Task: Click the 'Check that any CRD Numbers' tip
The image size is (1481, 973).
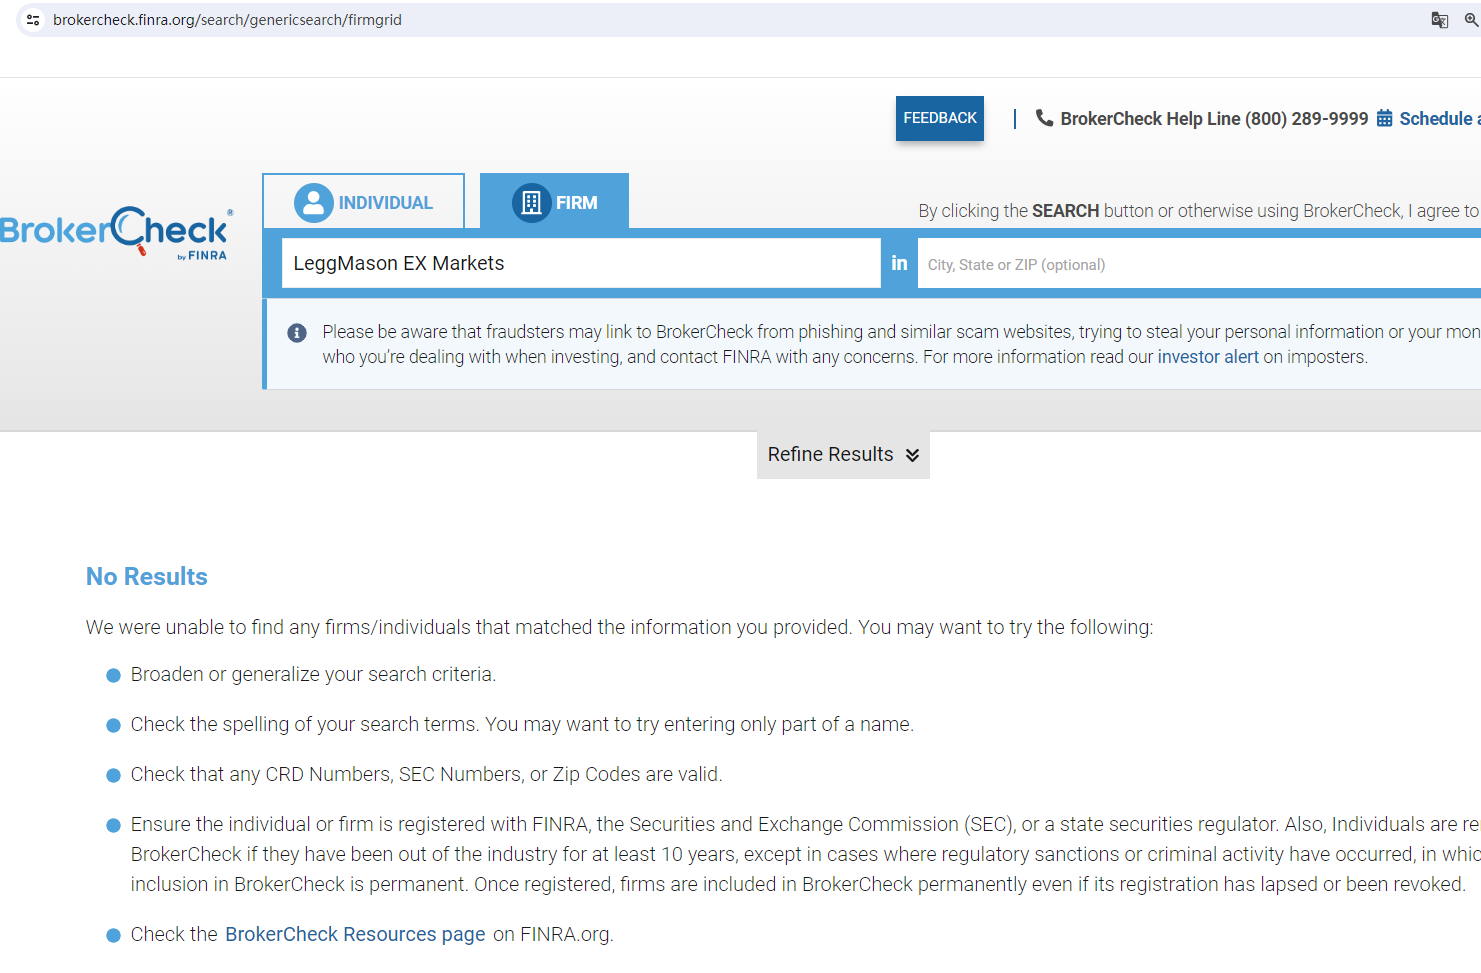Action: pyautogui.click(x=426, y=775)
